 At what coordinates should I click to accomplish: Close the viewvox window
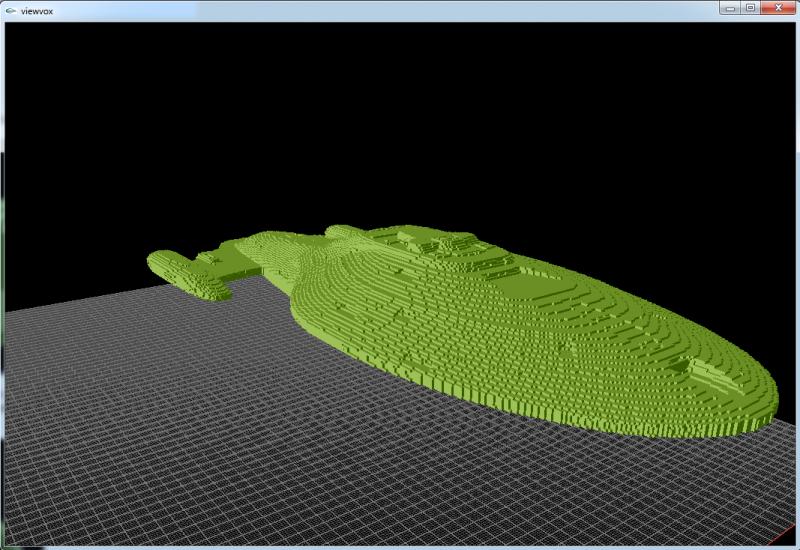779,8
